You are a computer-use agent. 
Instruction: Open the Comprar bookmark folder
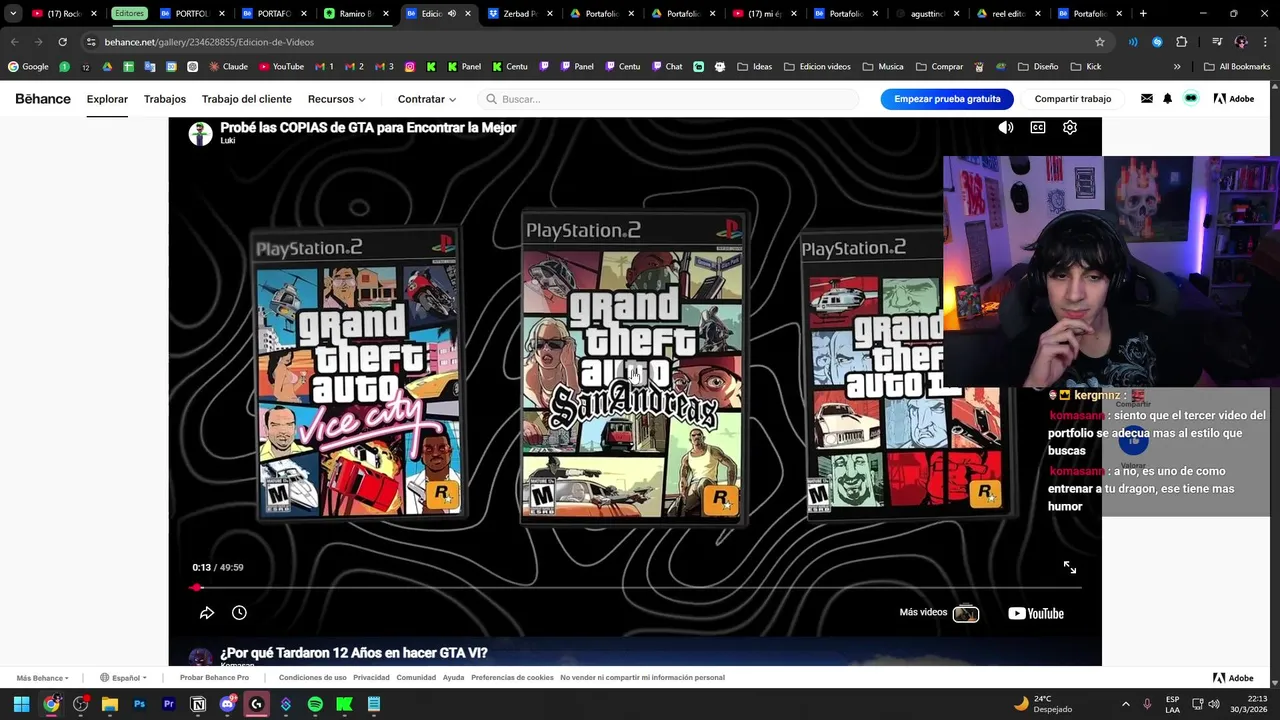939,67
